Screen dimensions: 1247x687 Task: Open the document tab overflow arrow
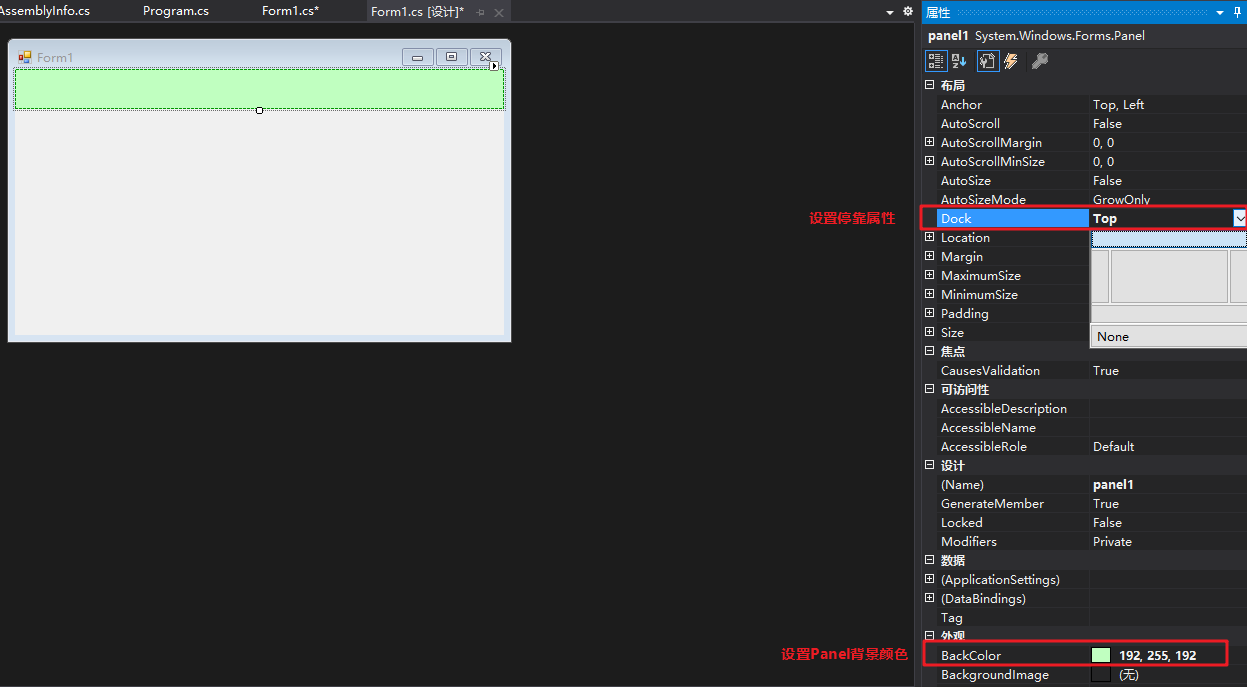(888, 11)
